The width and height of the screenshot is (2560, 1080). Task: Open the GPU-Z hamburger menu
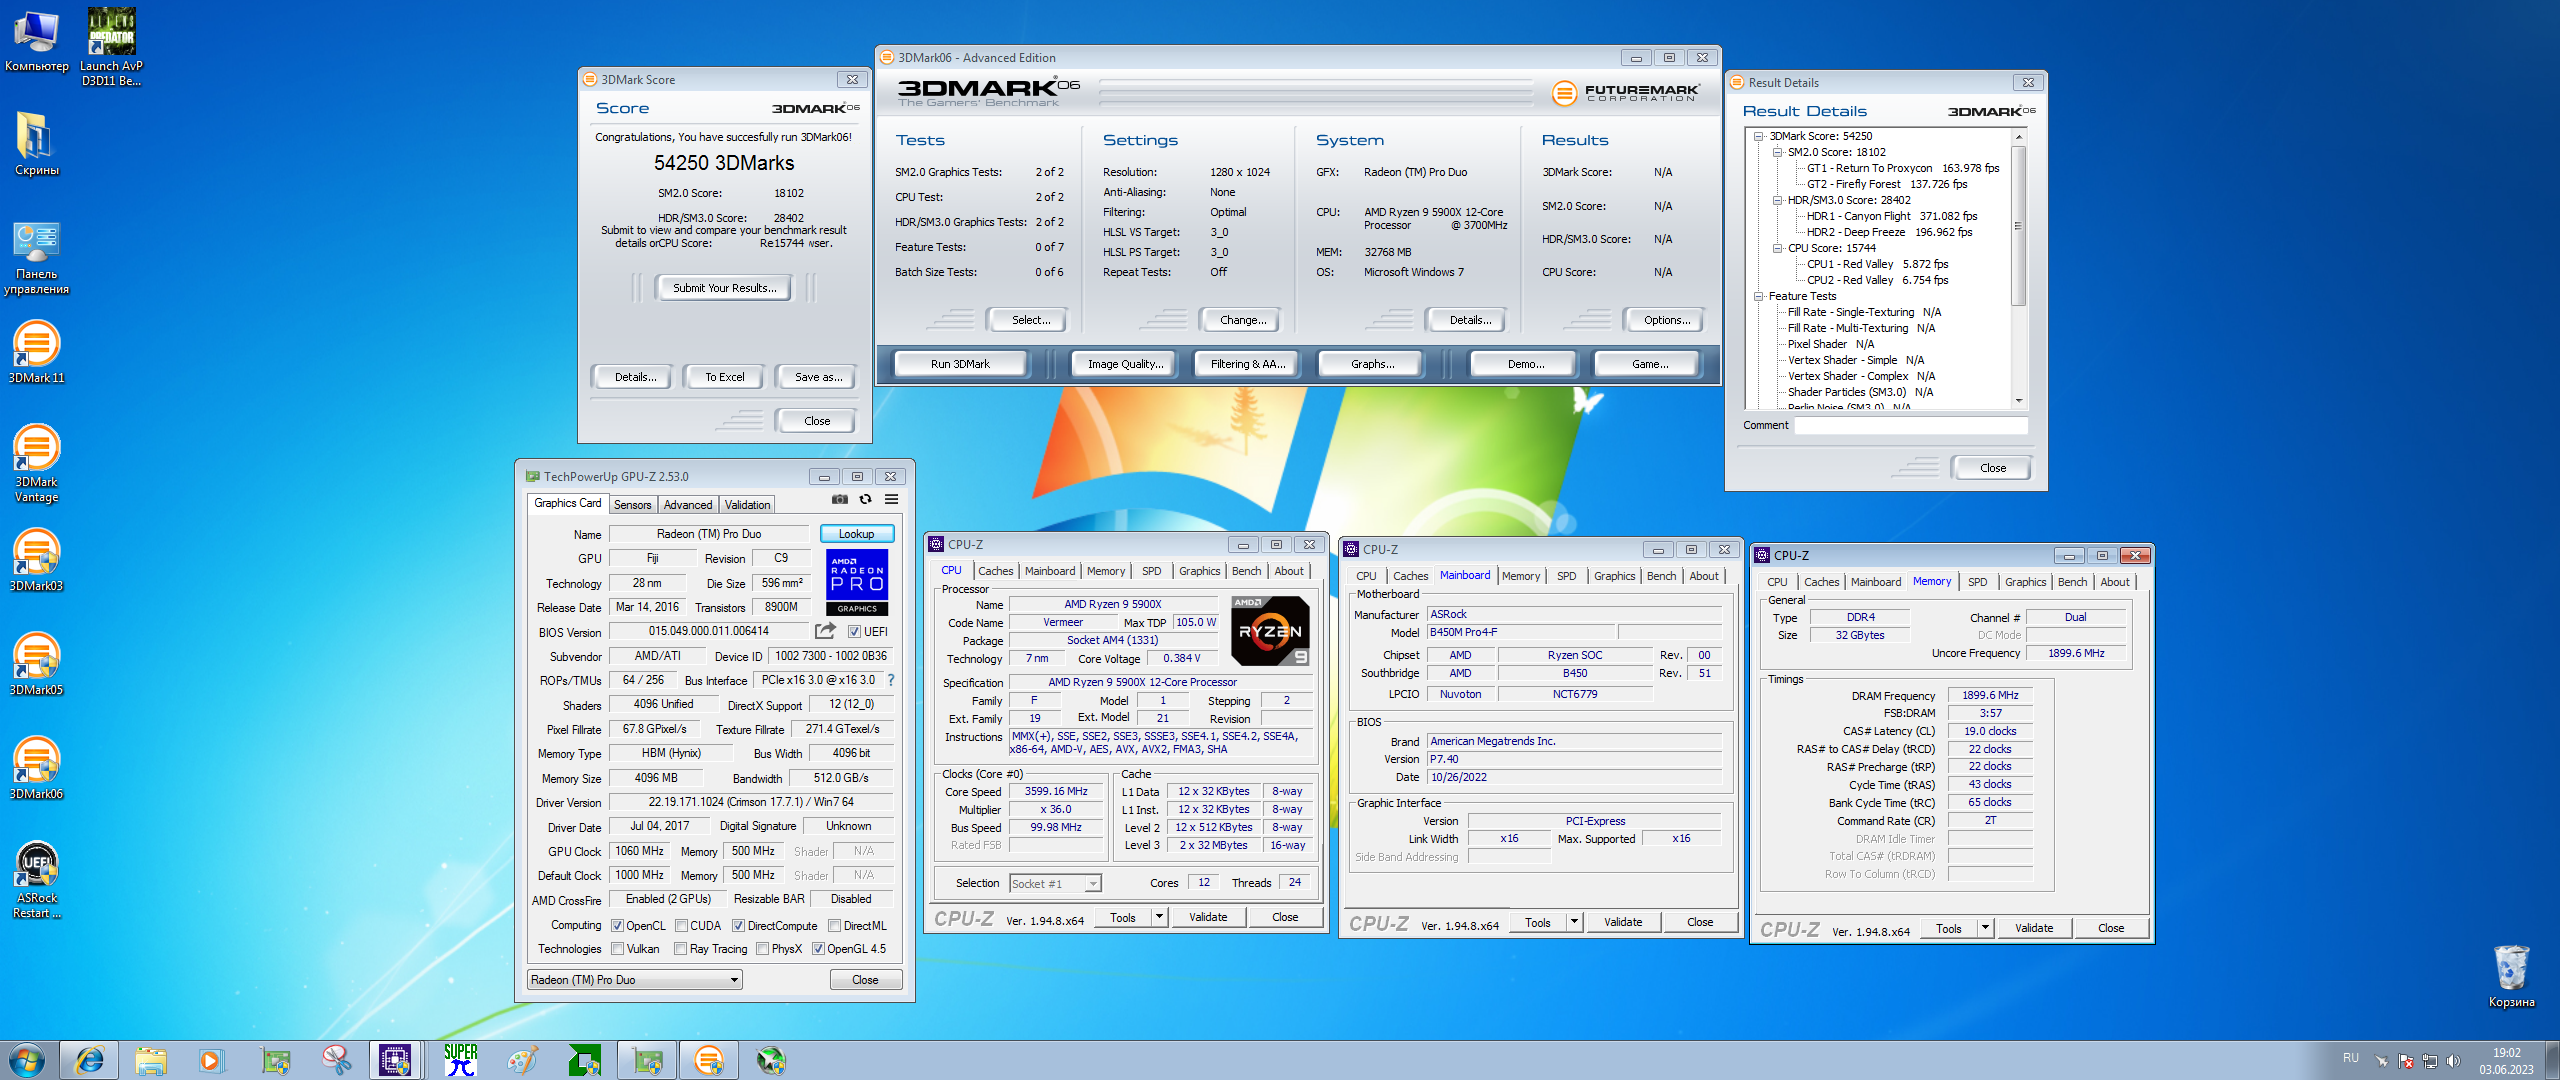click(x=891, y=500)
